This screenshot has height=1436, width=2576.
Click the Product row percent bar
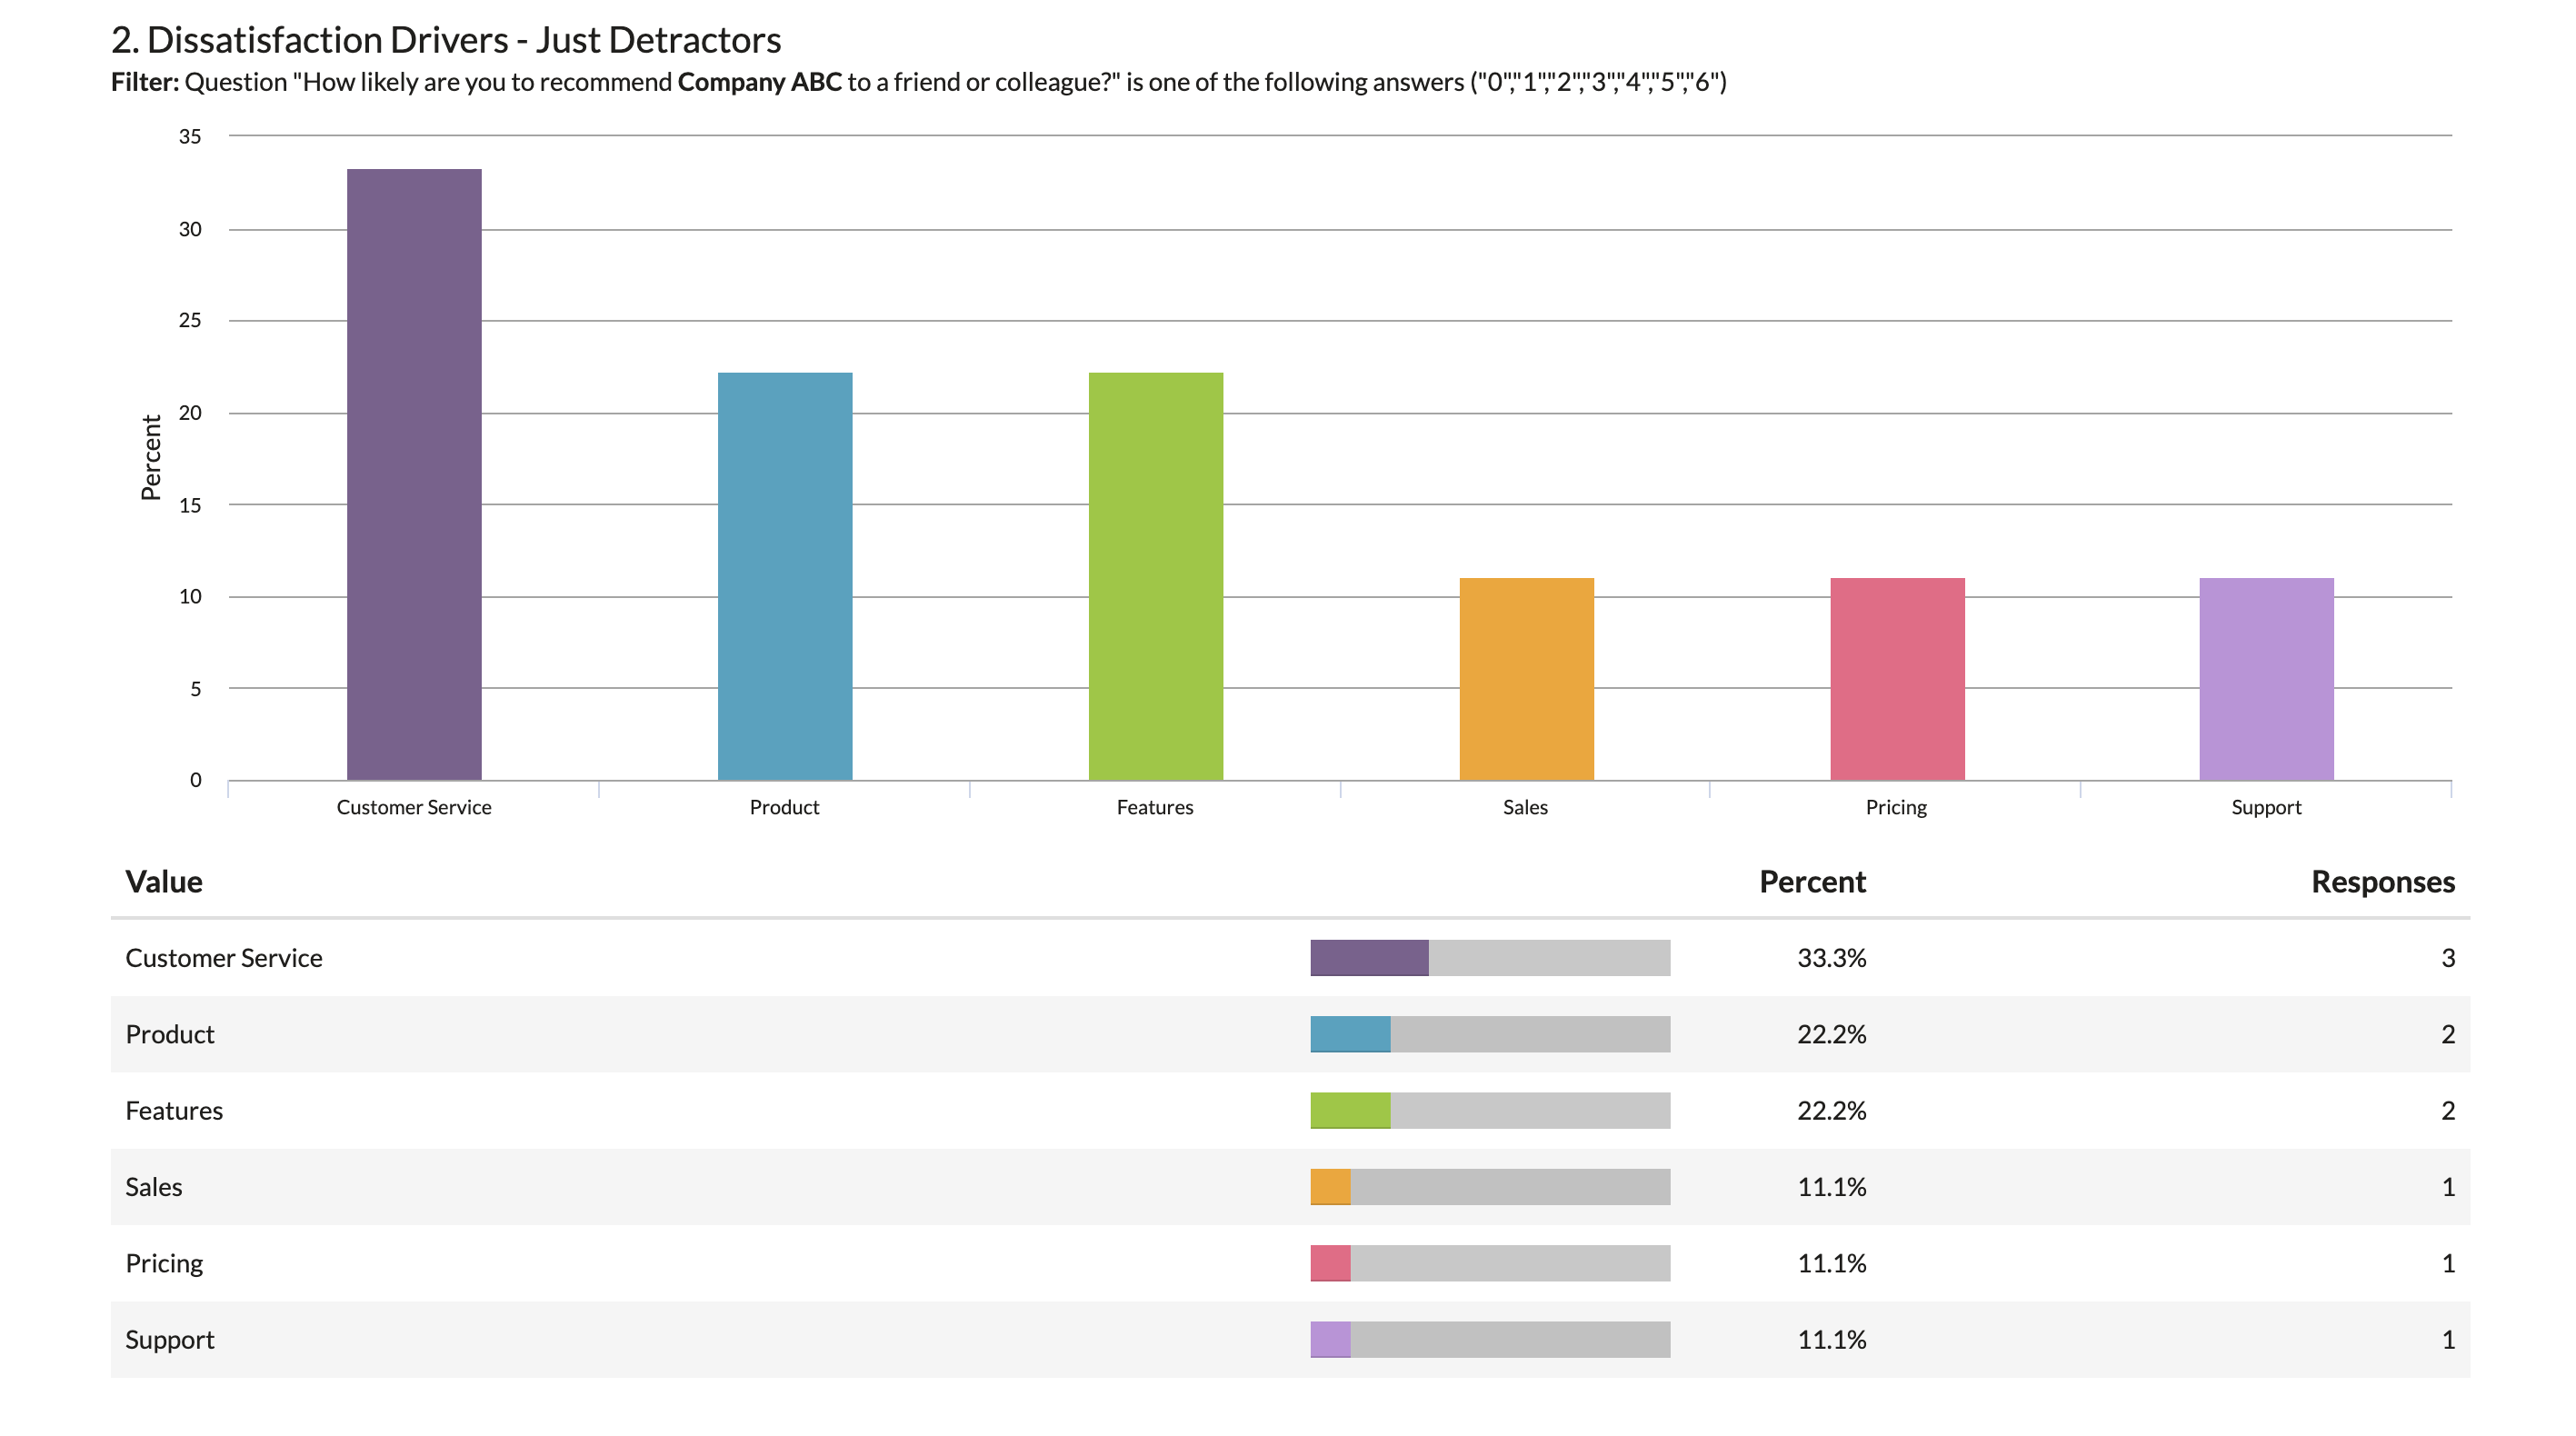tap(1489, 1034)
